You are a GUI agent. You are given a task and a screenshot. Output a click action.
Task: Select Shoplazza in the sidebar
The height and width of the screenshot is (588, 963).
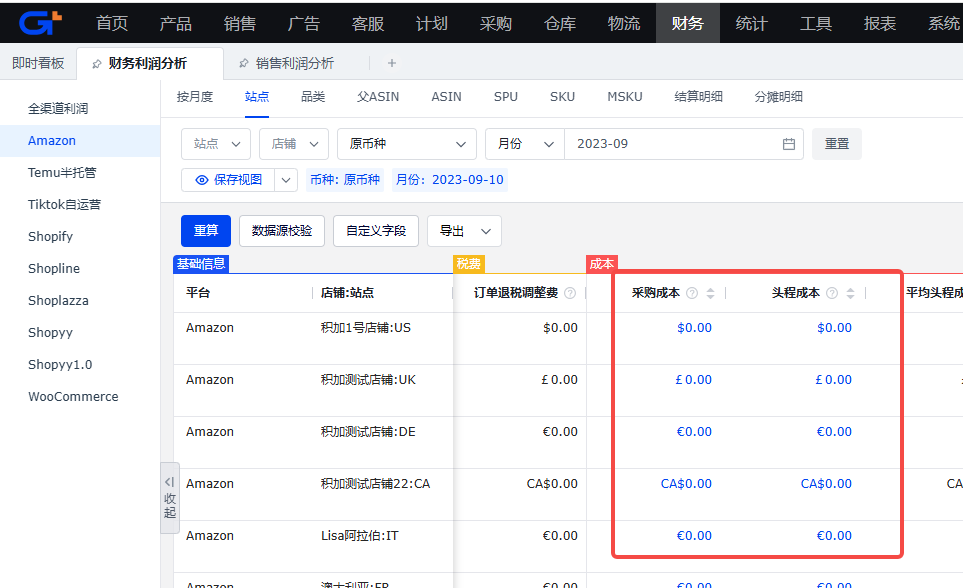(58, 300)
